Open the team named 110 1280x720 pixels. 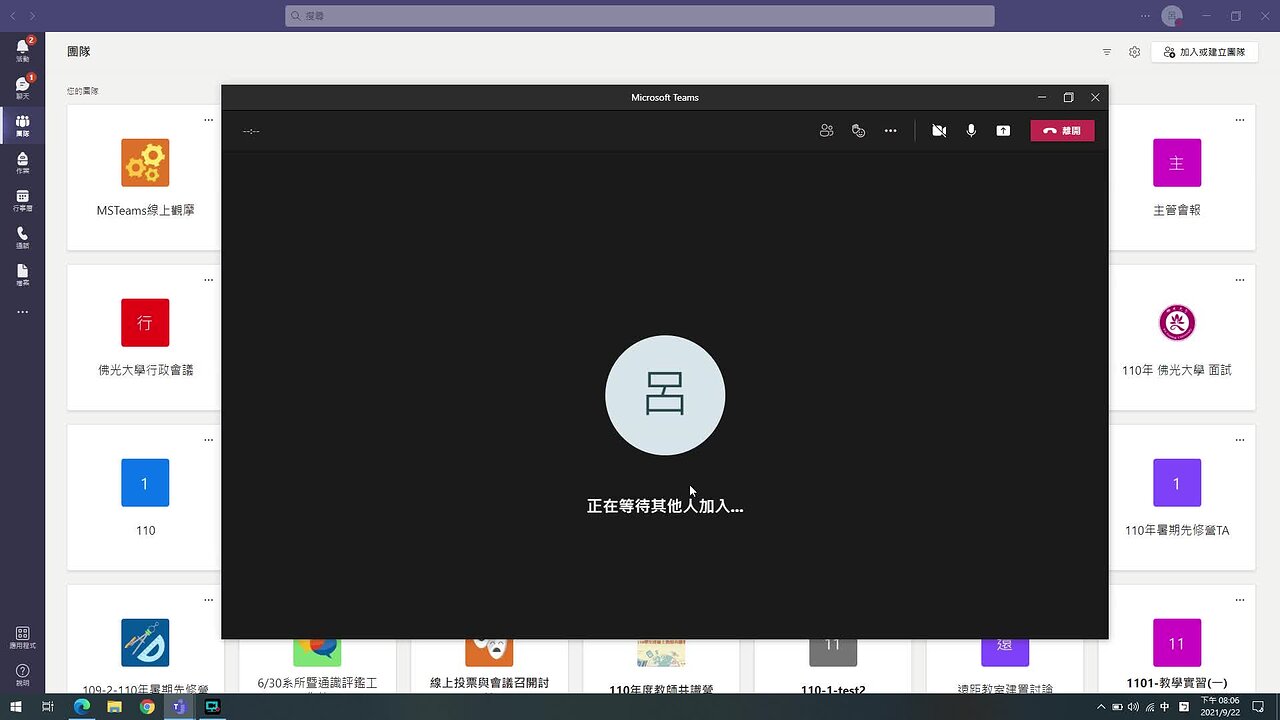145,498
